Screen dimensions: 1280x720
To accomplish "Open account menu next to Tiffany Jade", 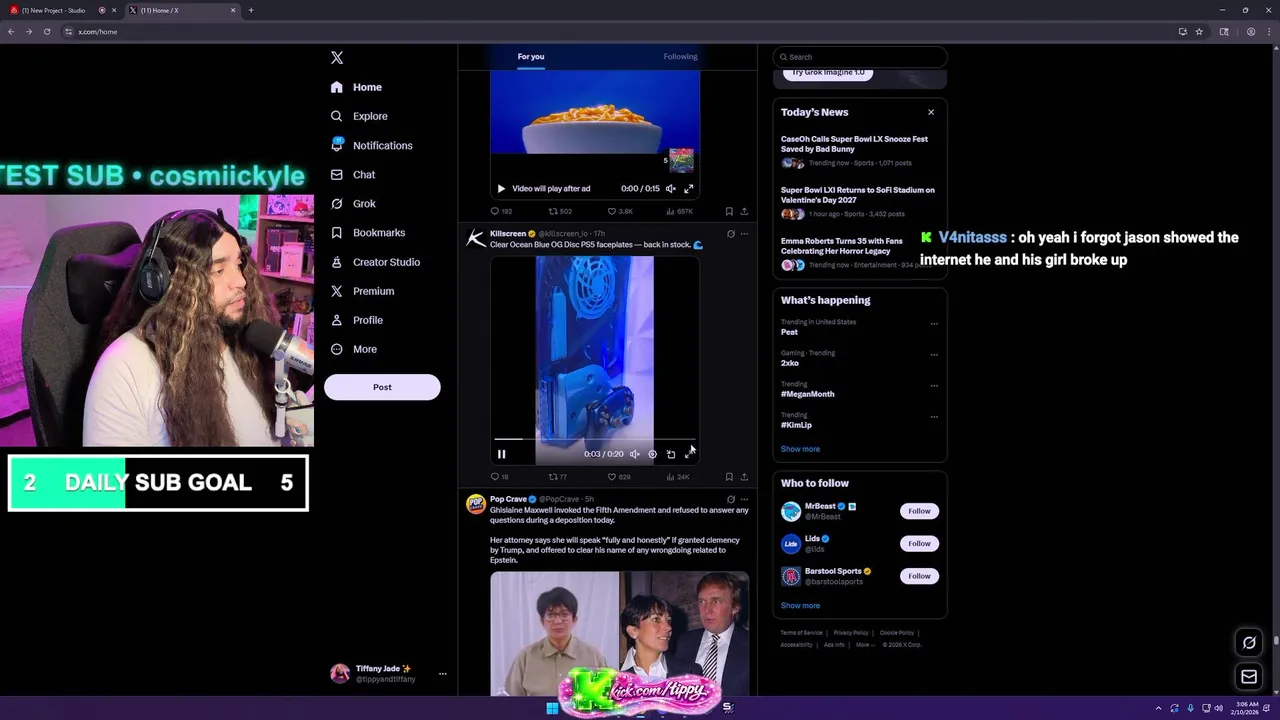I will 442,674.
